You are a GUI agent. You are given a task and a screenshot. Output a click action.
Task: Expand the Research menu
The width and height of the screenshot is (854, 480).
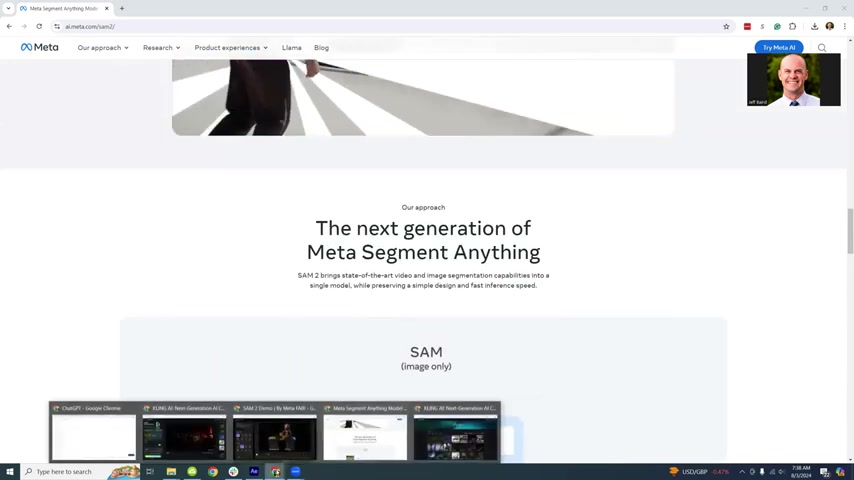click(x=162, y=48)
